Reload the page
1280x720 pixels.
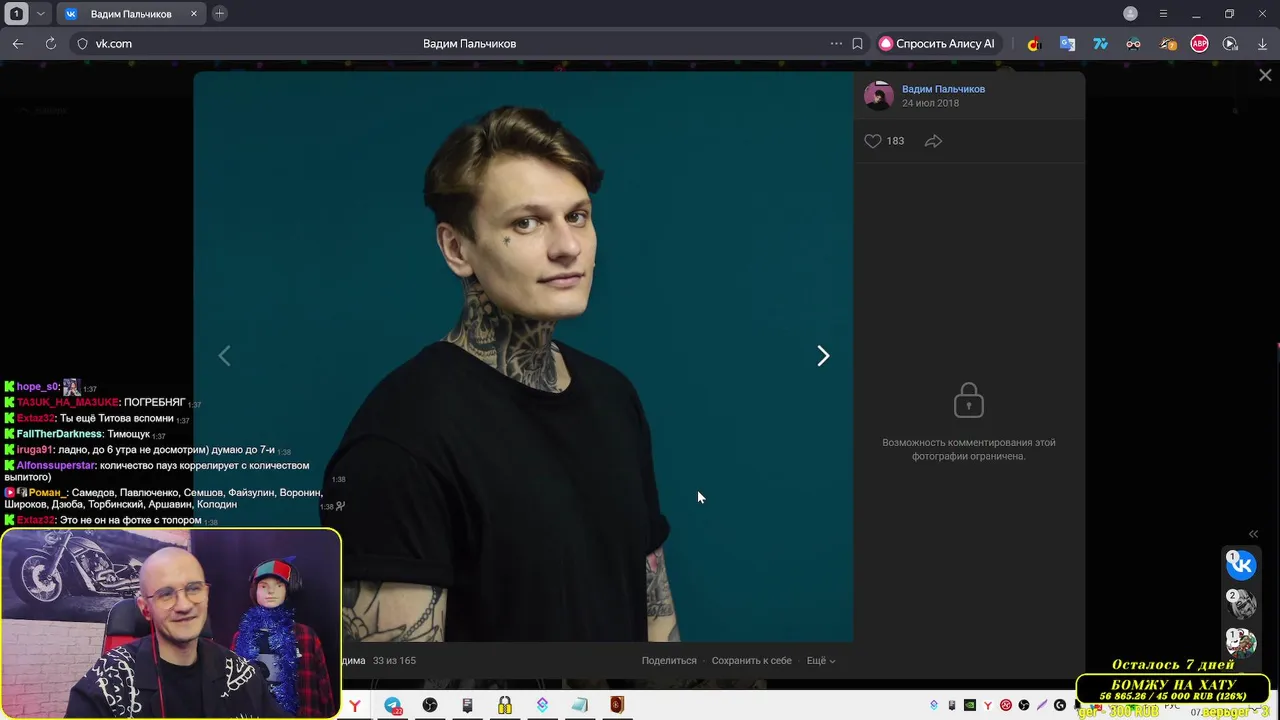coord(51,44)
